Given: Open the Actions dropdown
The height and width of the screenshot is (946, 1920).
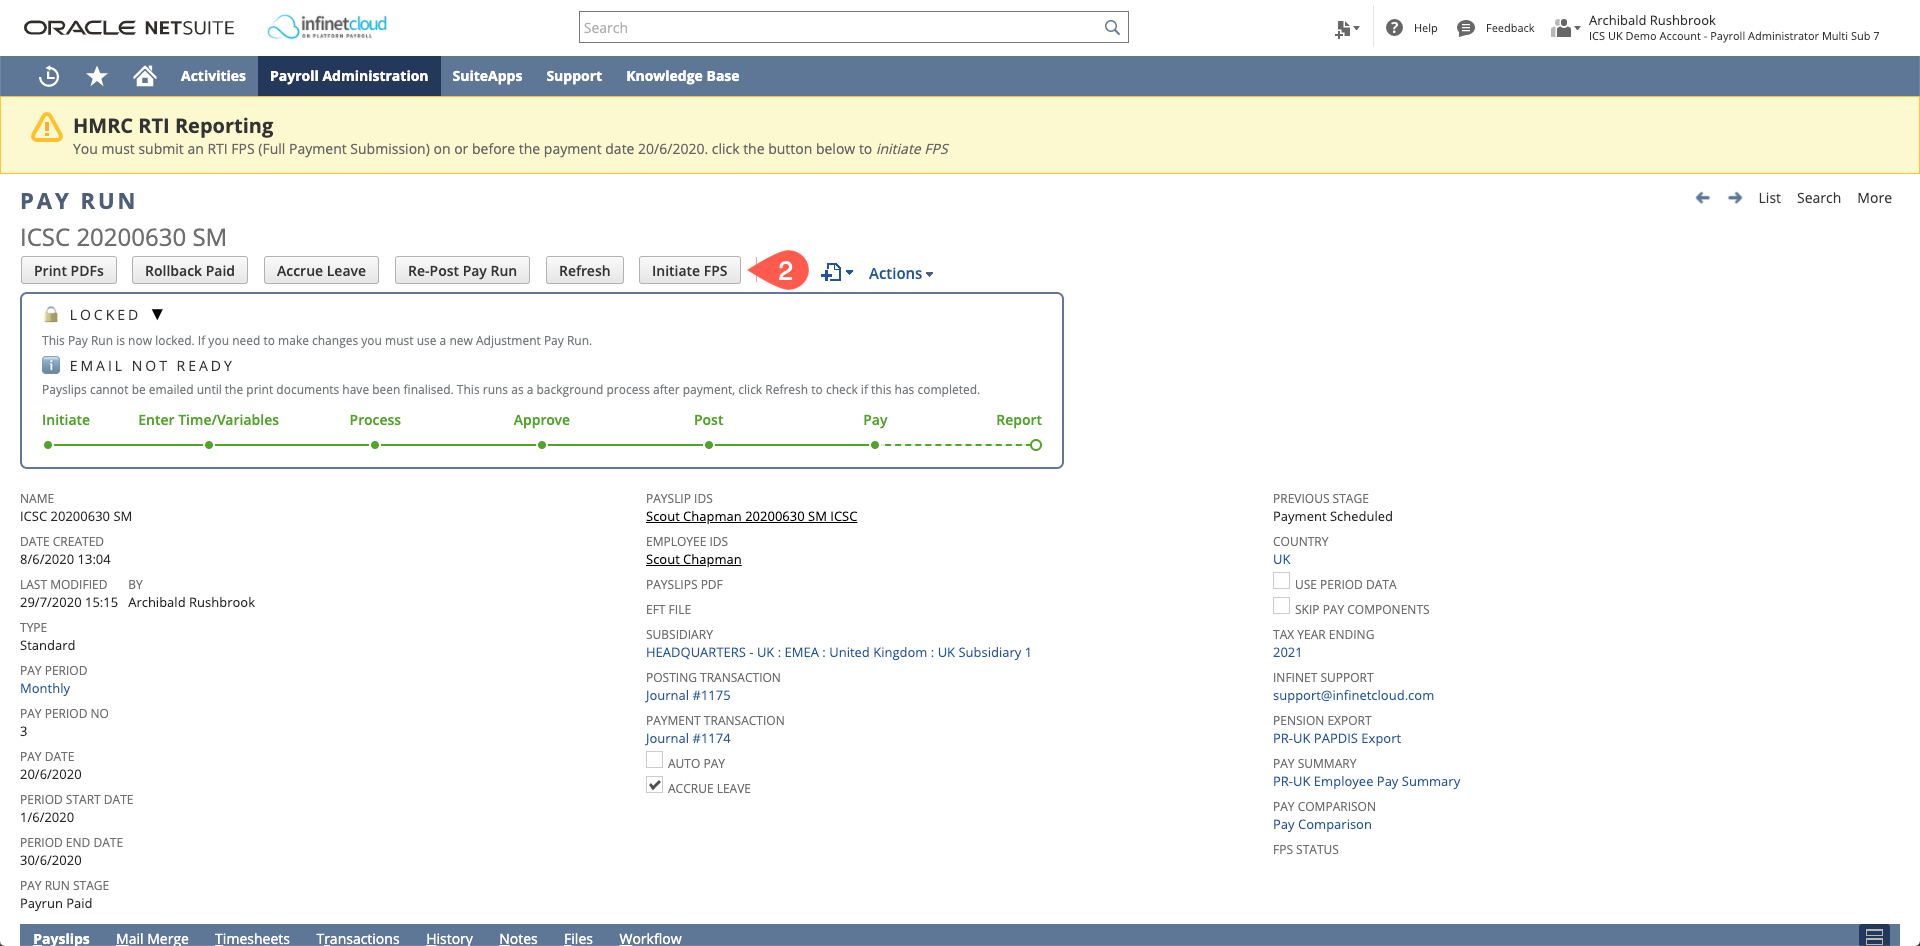Looking at the screenshot, I should (x=899, y=273).
